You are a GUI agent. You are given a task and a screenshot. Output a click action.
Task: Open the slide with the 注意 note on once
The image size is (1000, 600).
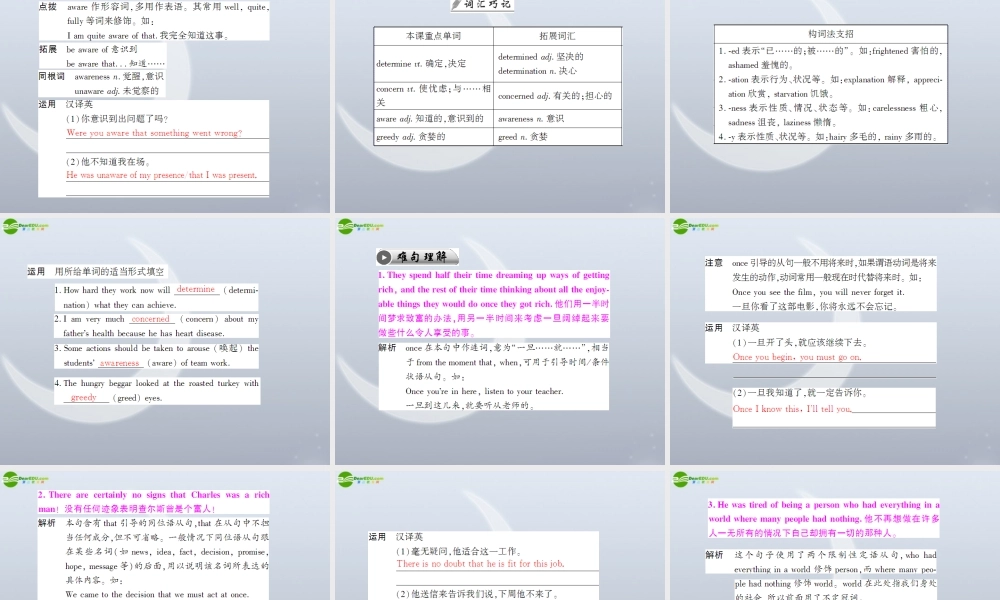835,341
